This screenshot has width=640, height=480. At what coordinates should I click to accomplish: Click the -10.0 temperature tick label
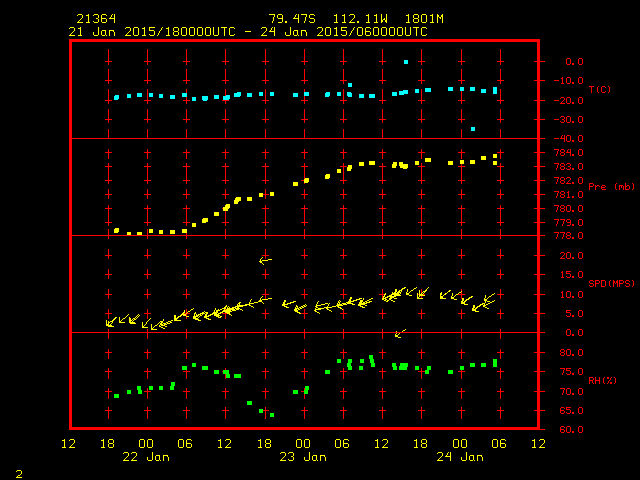569,80
